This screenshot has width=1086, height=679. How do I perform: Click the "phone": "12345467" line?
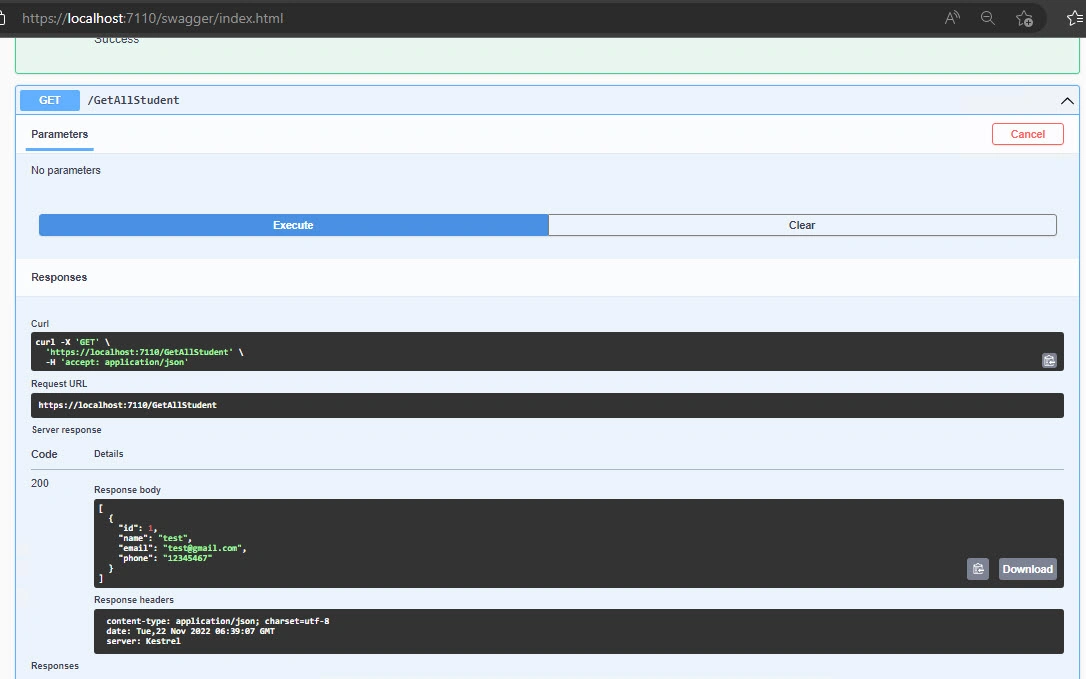coord(165,558)
